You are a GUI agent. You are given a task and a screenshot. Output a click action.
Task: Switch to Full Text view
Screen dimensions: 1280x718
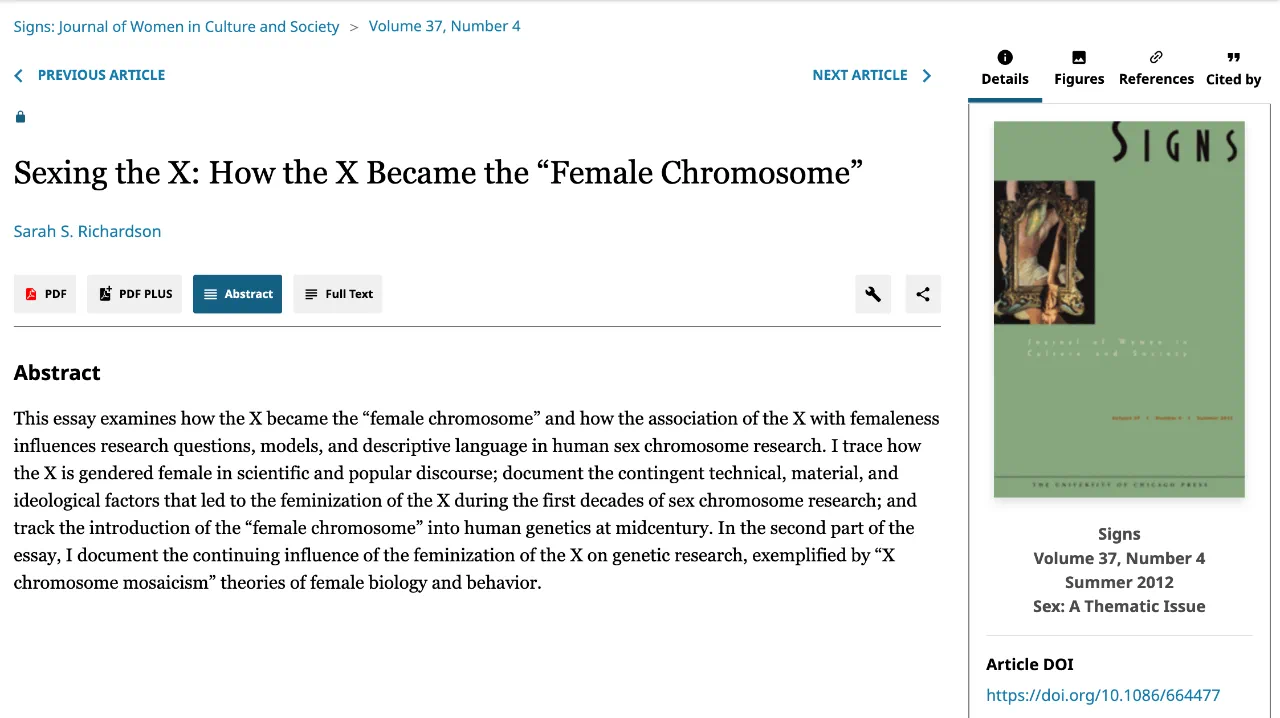point(338,294)
